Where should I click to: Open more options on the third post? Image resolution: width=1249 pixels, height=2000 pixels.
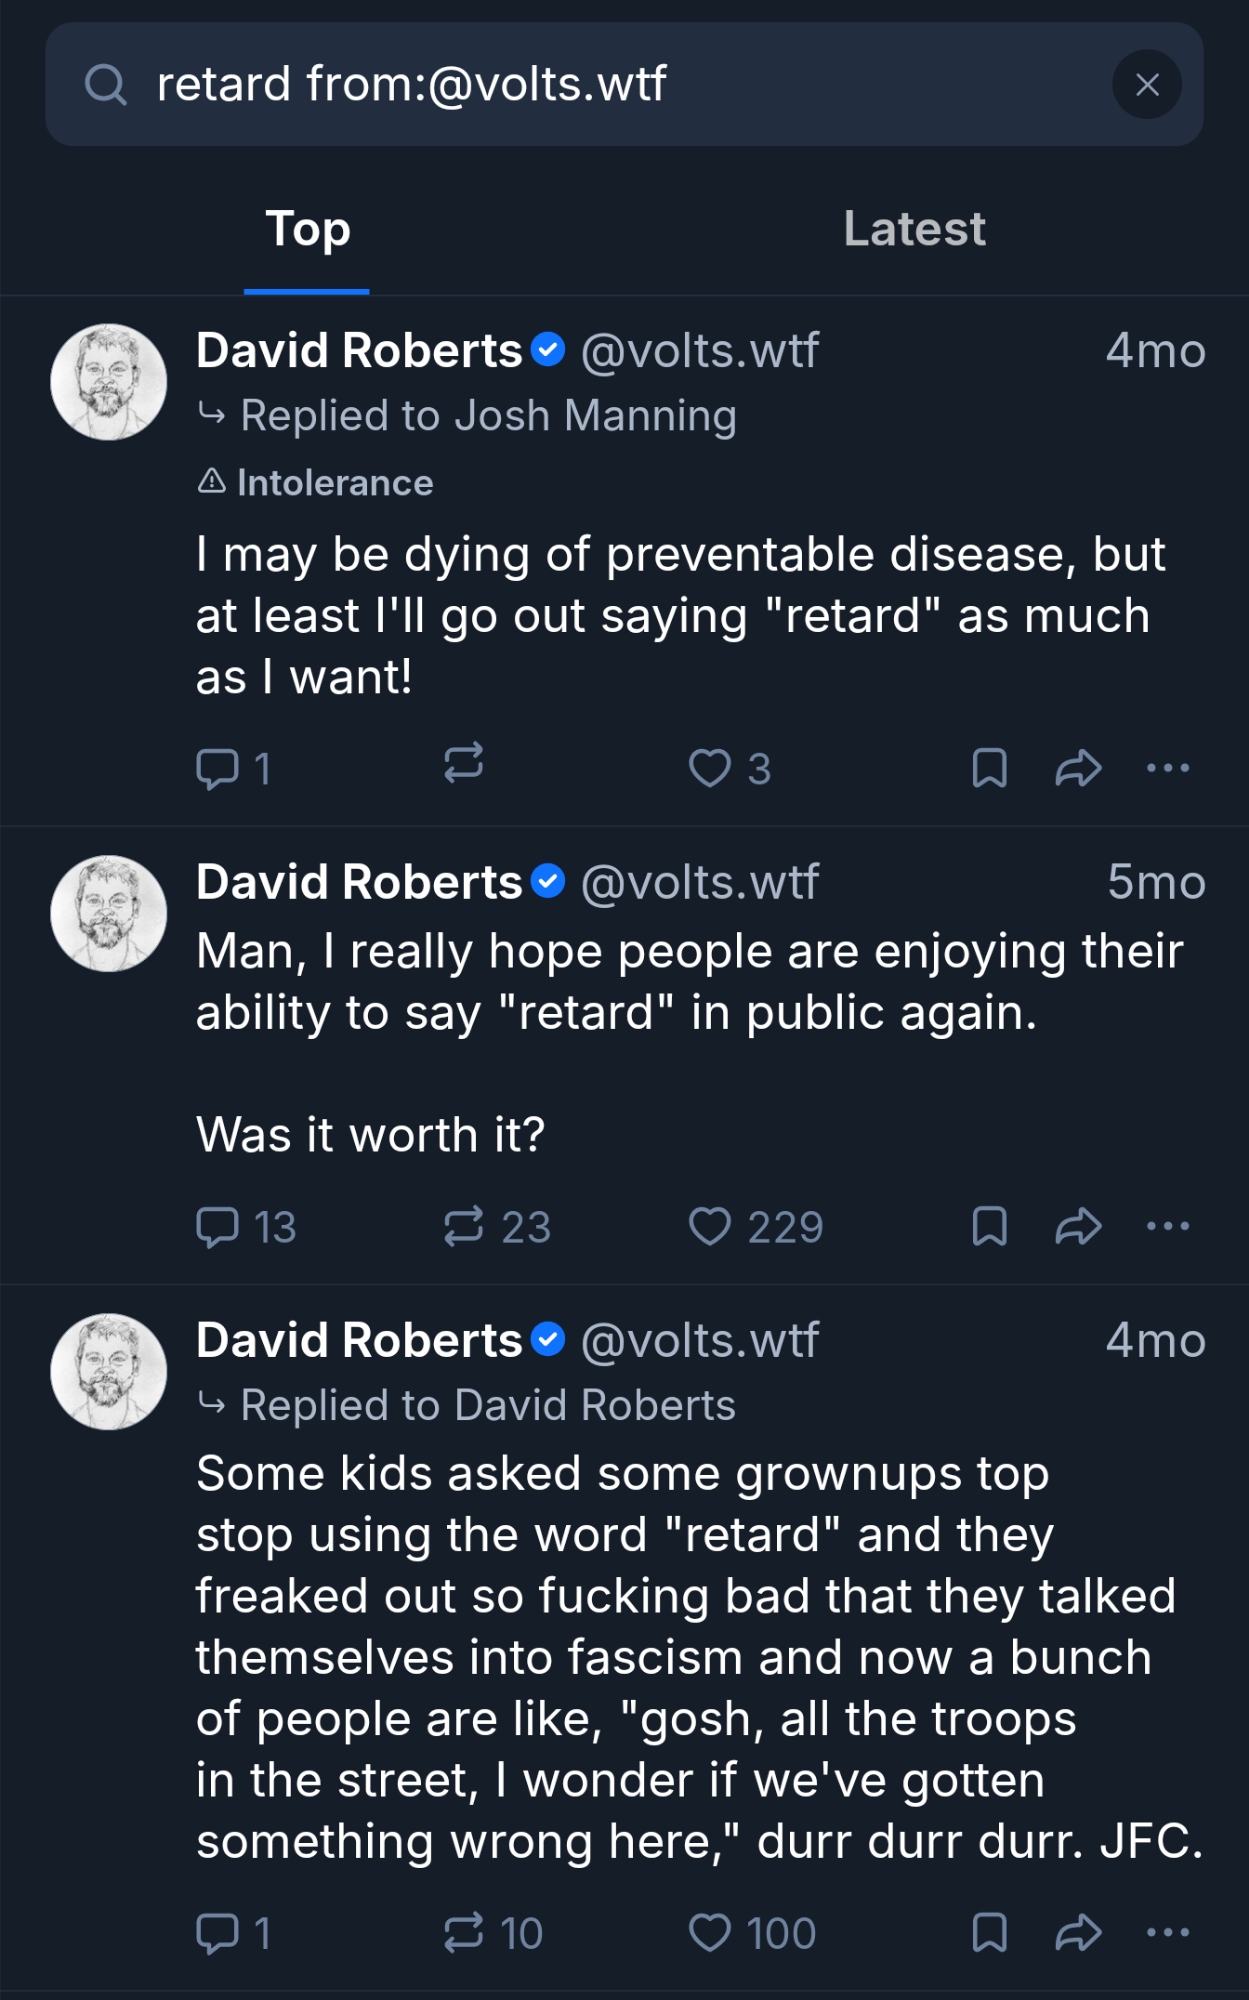1167,1932
